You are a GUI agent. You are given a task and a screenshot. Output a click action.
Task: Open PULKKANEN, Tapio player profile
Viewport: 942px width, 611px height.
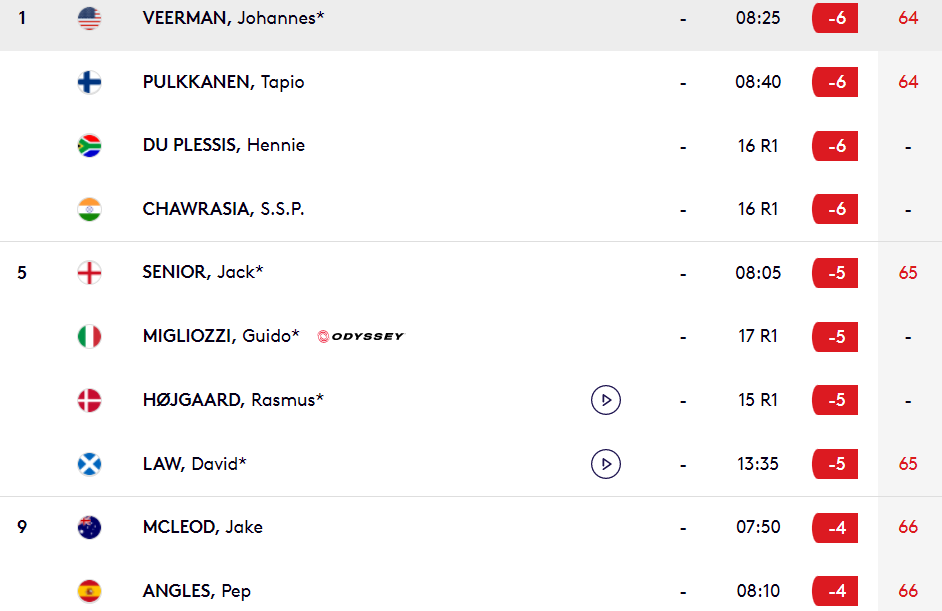pyautogui.click(x=223, y=82)
